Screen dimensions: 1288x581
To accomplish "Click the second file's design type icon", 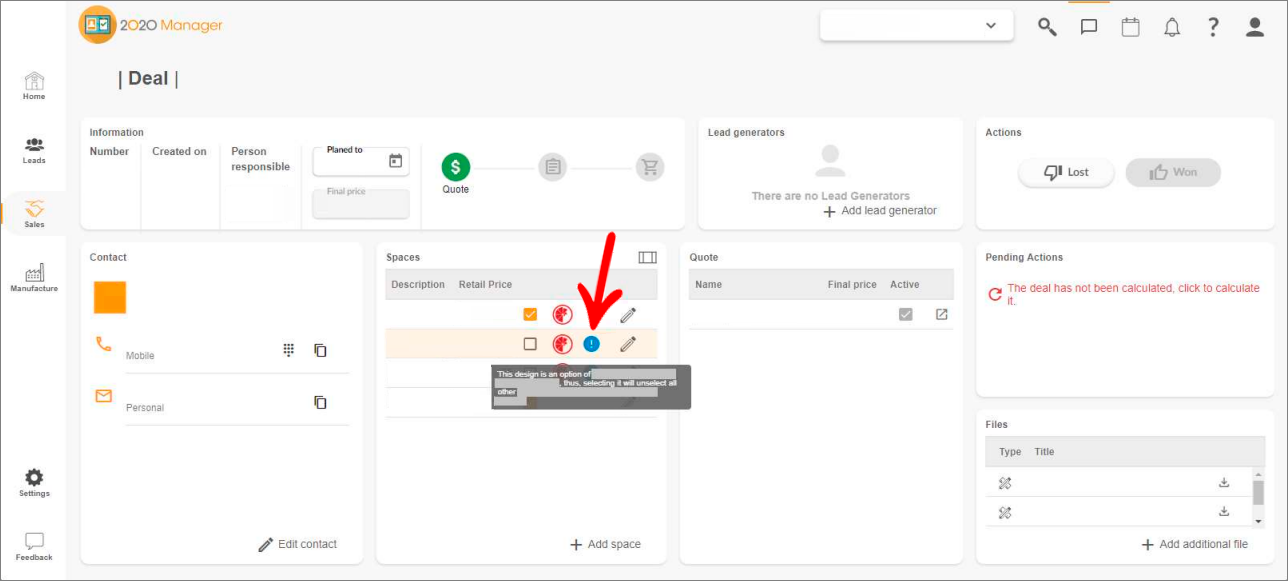I will pyautogui.click(x=1005, y=512).
